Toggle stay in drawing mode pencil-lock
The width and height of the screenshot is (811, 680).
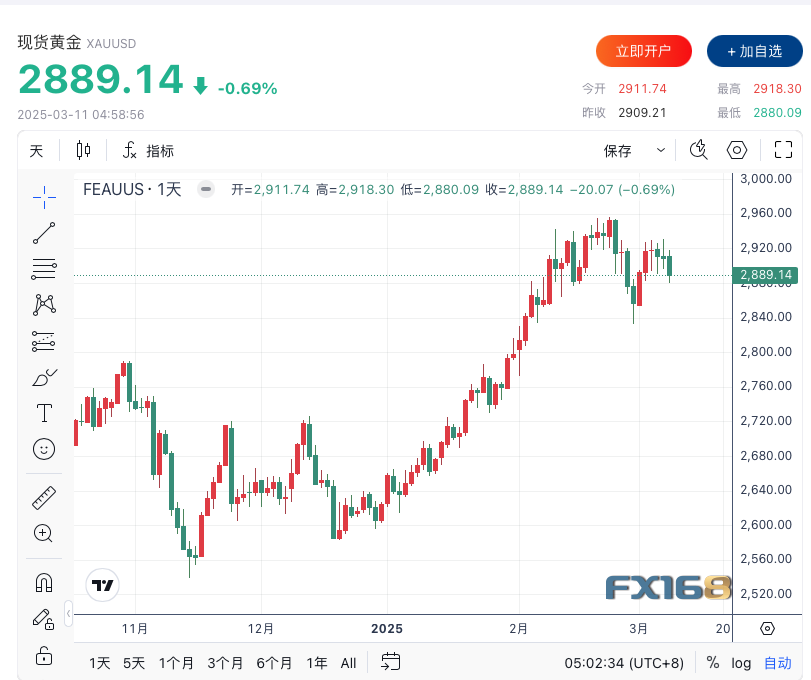44,619
